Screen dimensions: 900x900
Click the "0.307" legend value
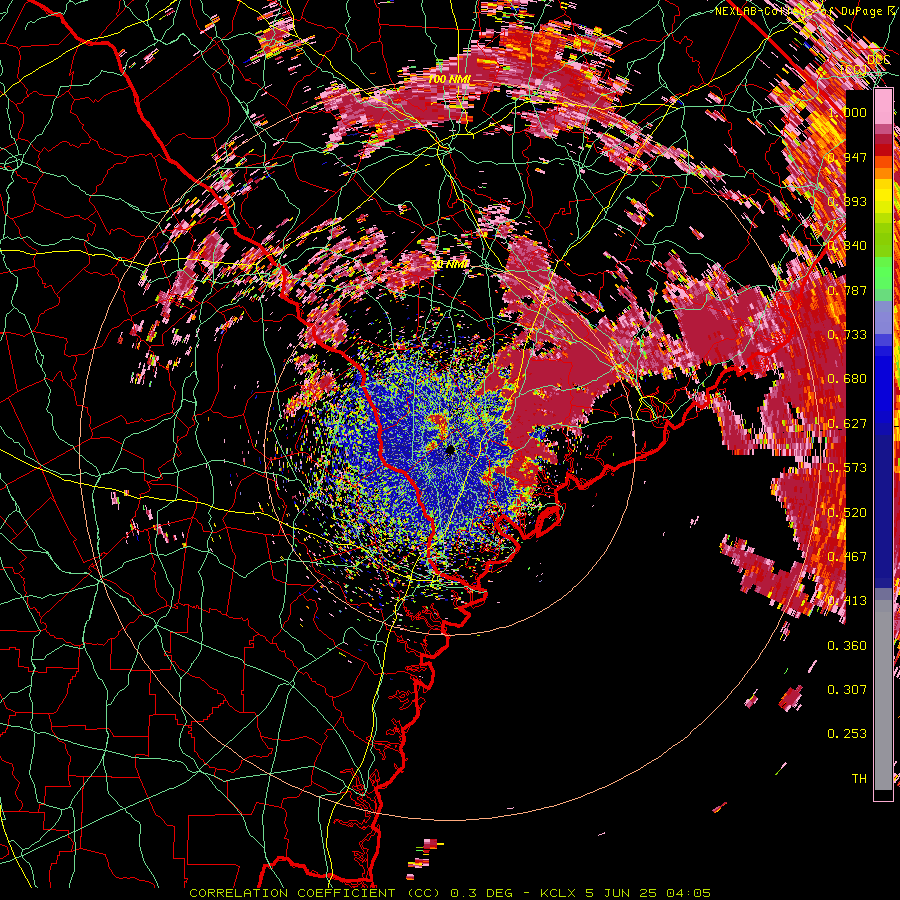(848, 690)
